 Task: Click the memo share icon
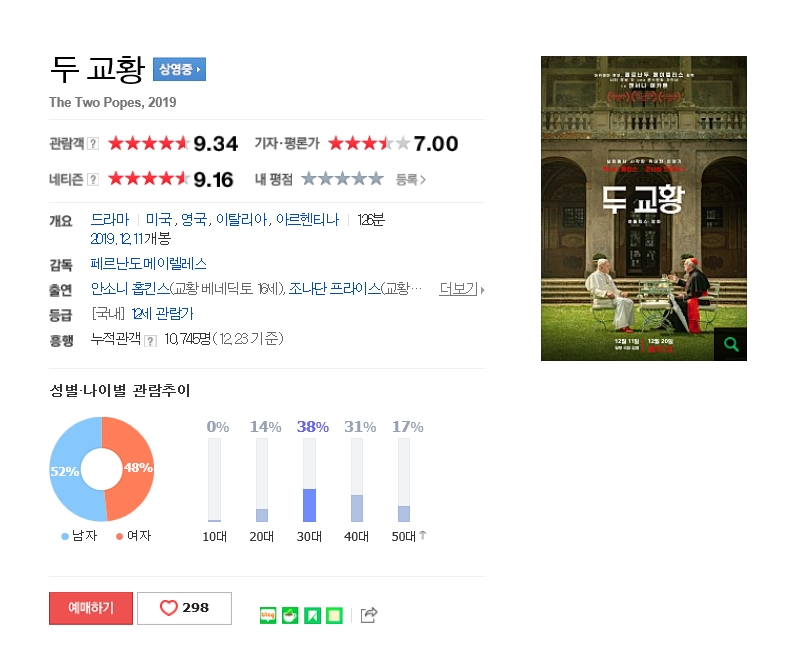point(334,615)
